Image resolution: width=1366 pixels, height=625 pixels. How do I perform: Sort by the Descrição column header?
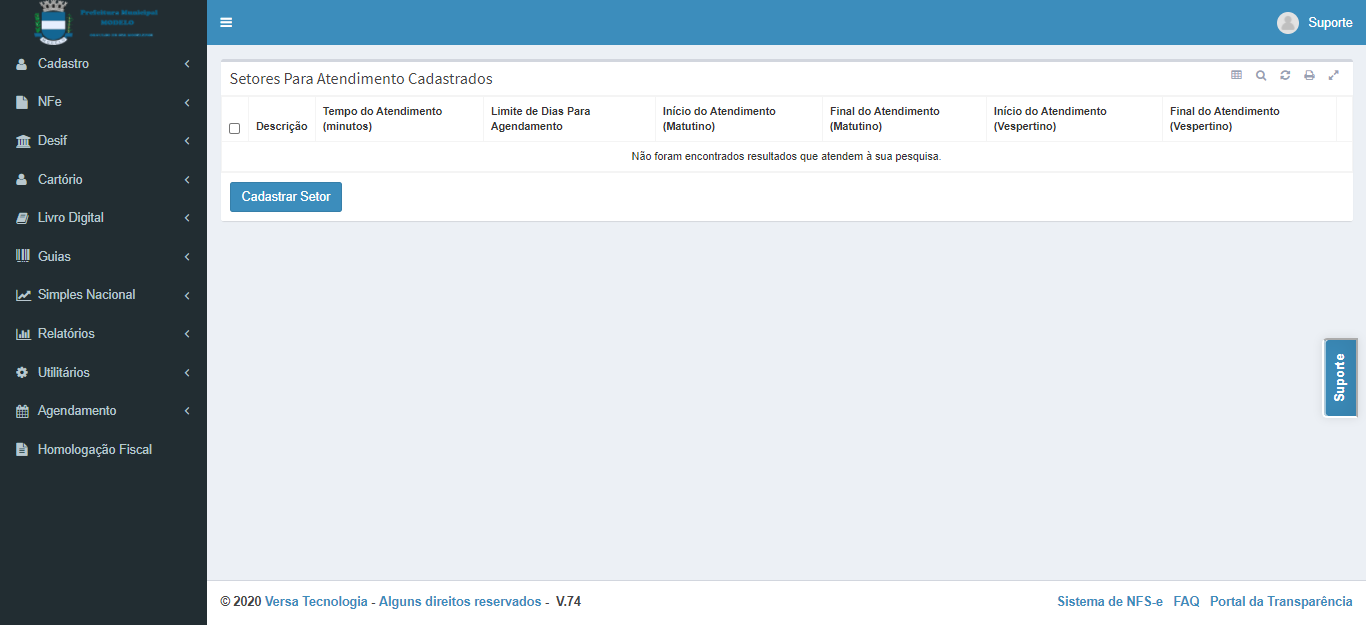[281, 127]
